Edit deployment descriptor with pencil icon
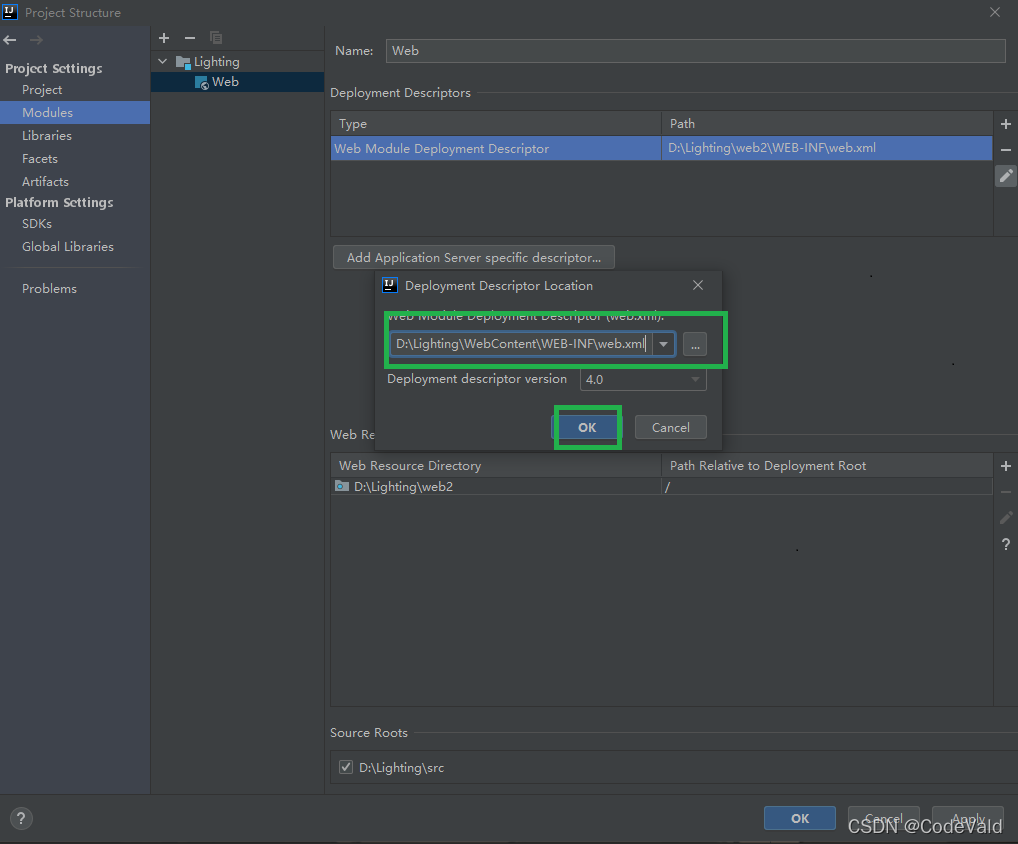 1006,176
